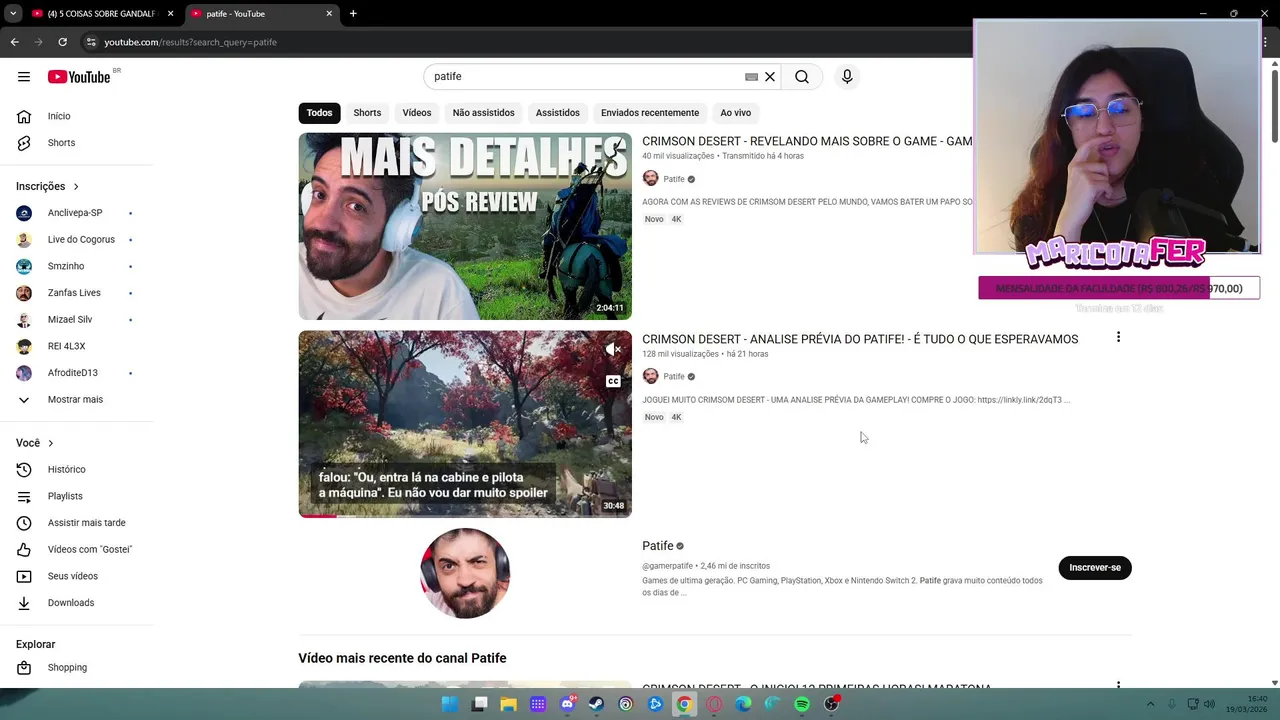Open File Explorer from the taskbar
The width and height of the screenshot is (1280, 720).
pos(508,704)
